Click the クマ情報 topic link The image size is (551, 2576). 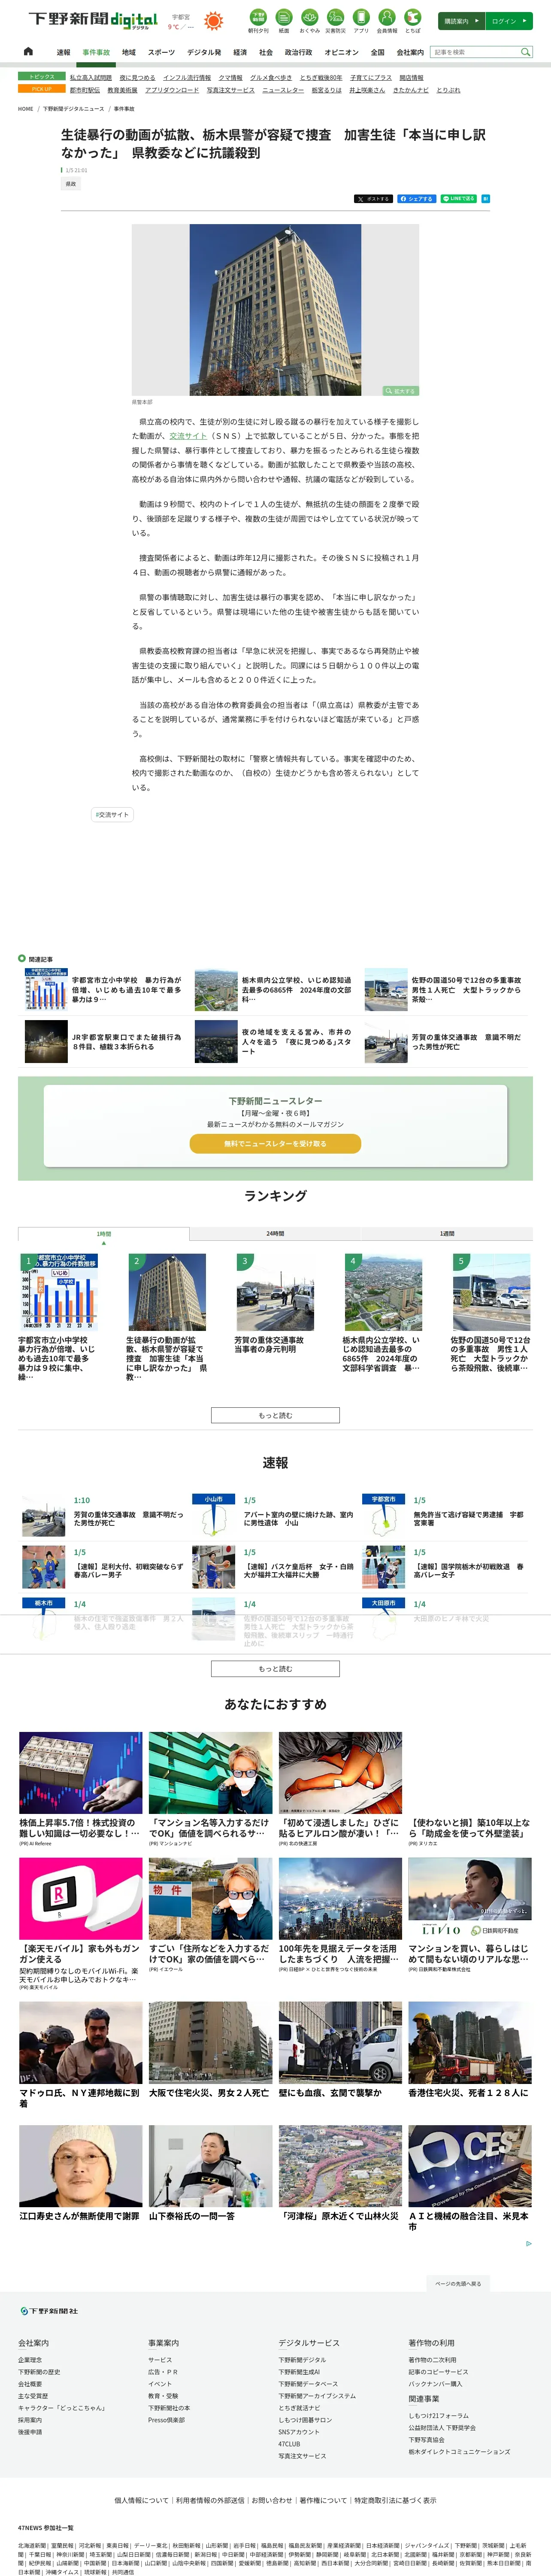click(x=230, y=77)
